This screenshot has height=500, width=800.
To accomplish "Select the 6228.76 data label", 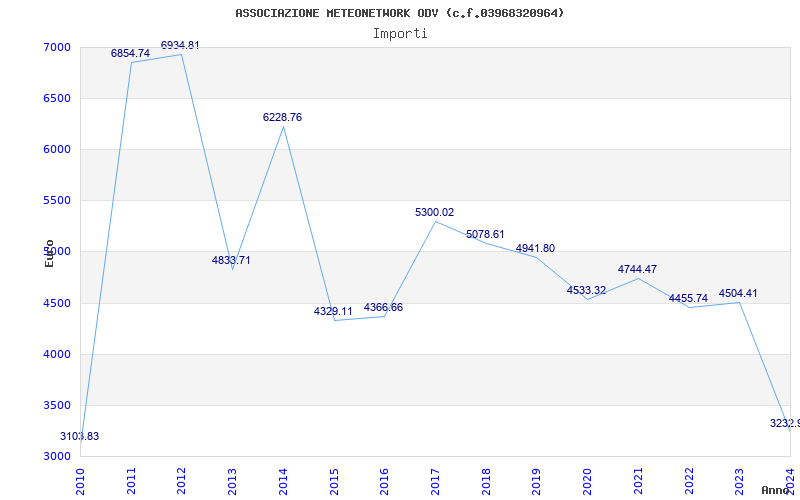I will pos(282,117).
